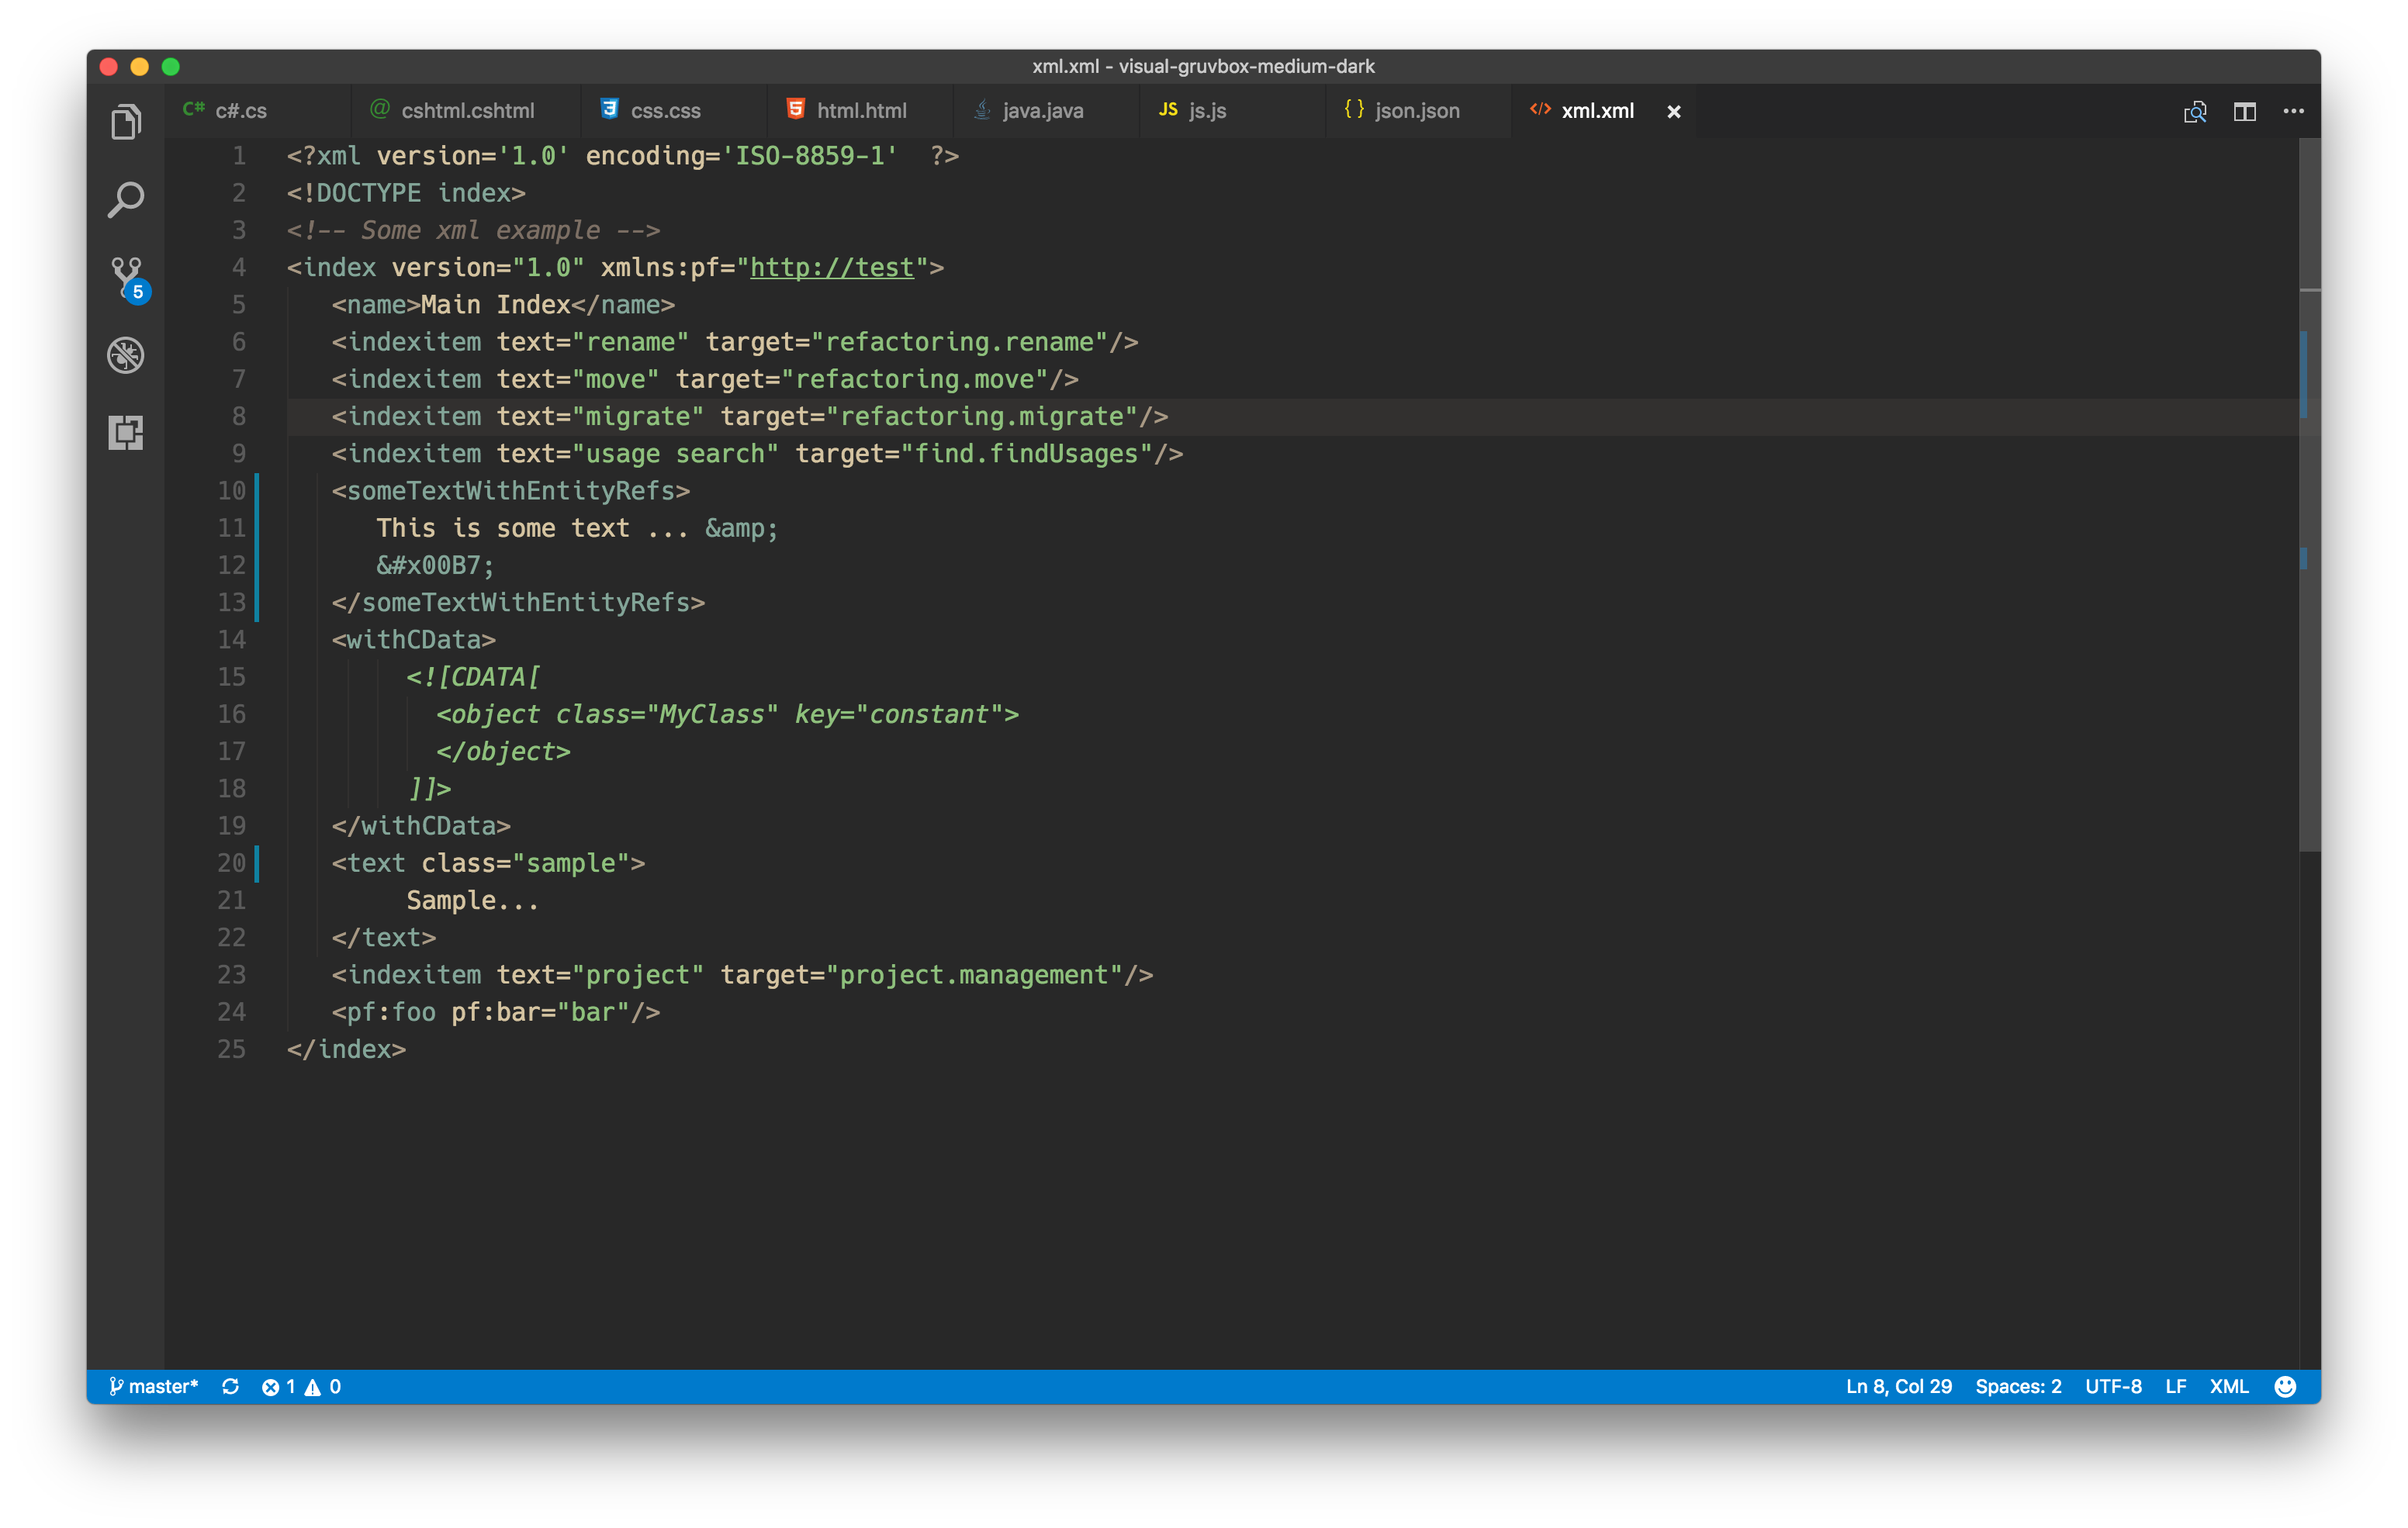Viewport: 2408px width, 1528px height.
Task: Open the Explorer view in activity bar
Action: pos(125,122)
